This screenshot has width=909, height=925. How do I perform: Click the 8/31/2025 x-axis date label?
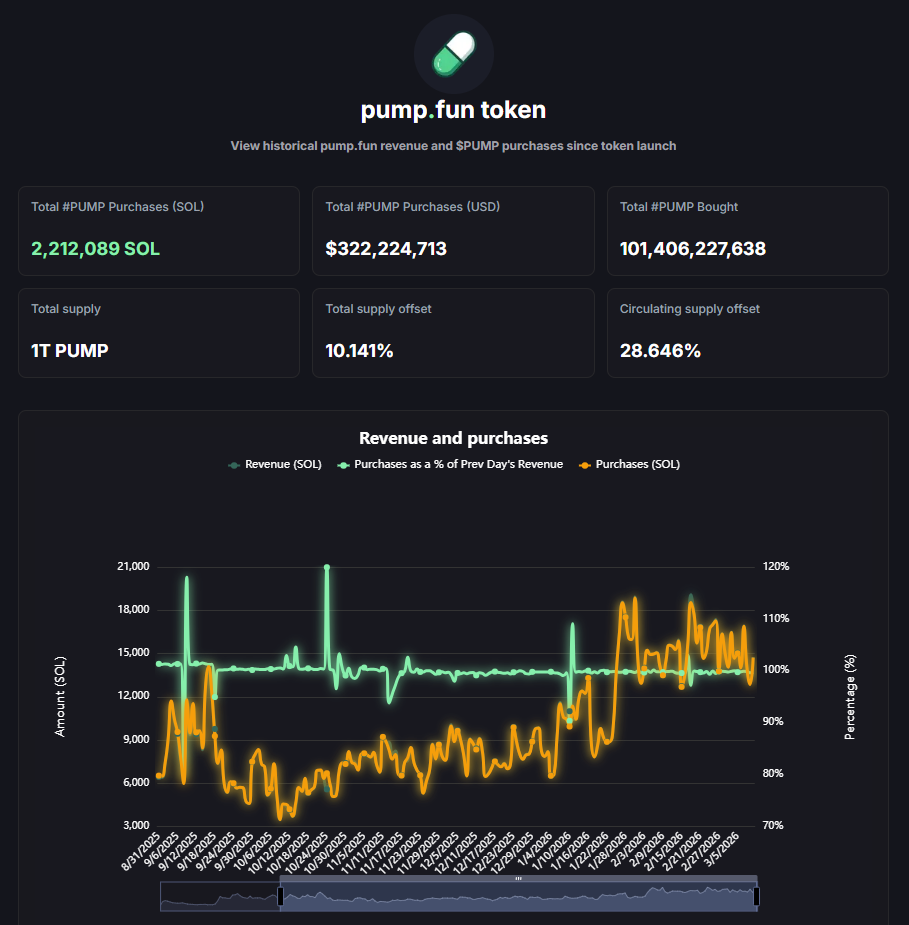[x=142, y=852]
